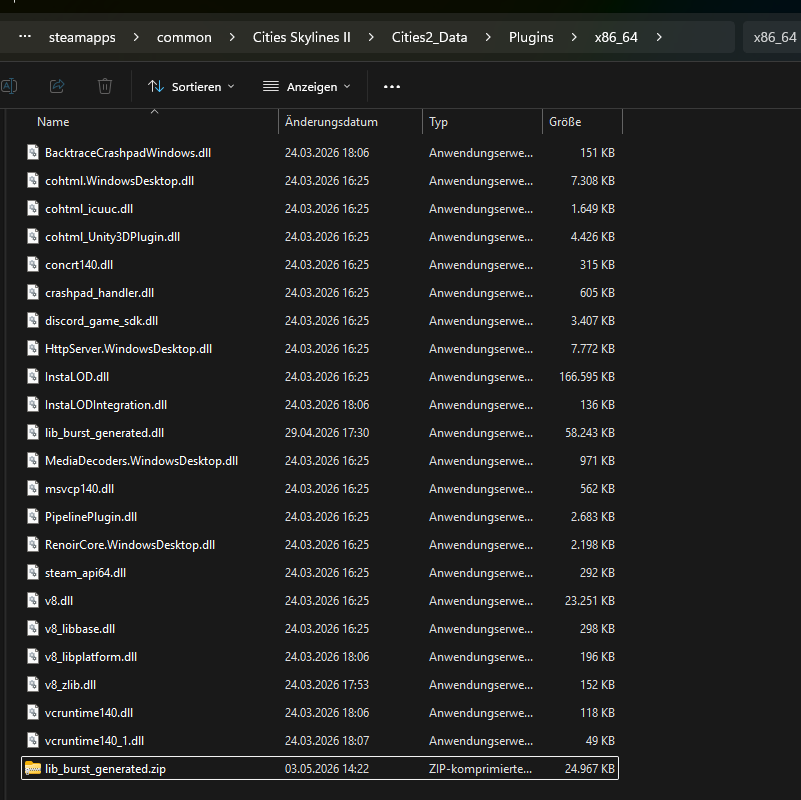Click the BacktraceCrashpadWindows.dll file icon

pos(33,152)
